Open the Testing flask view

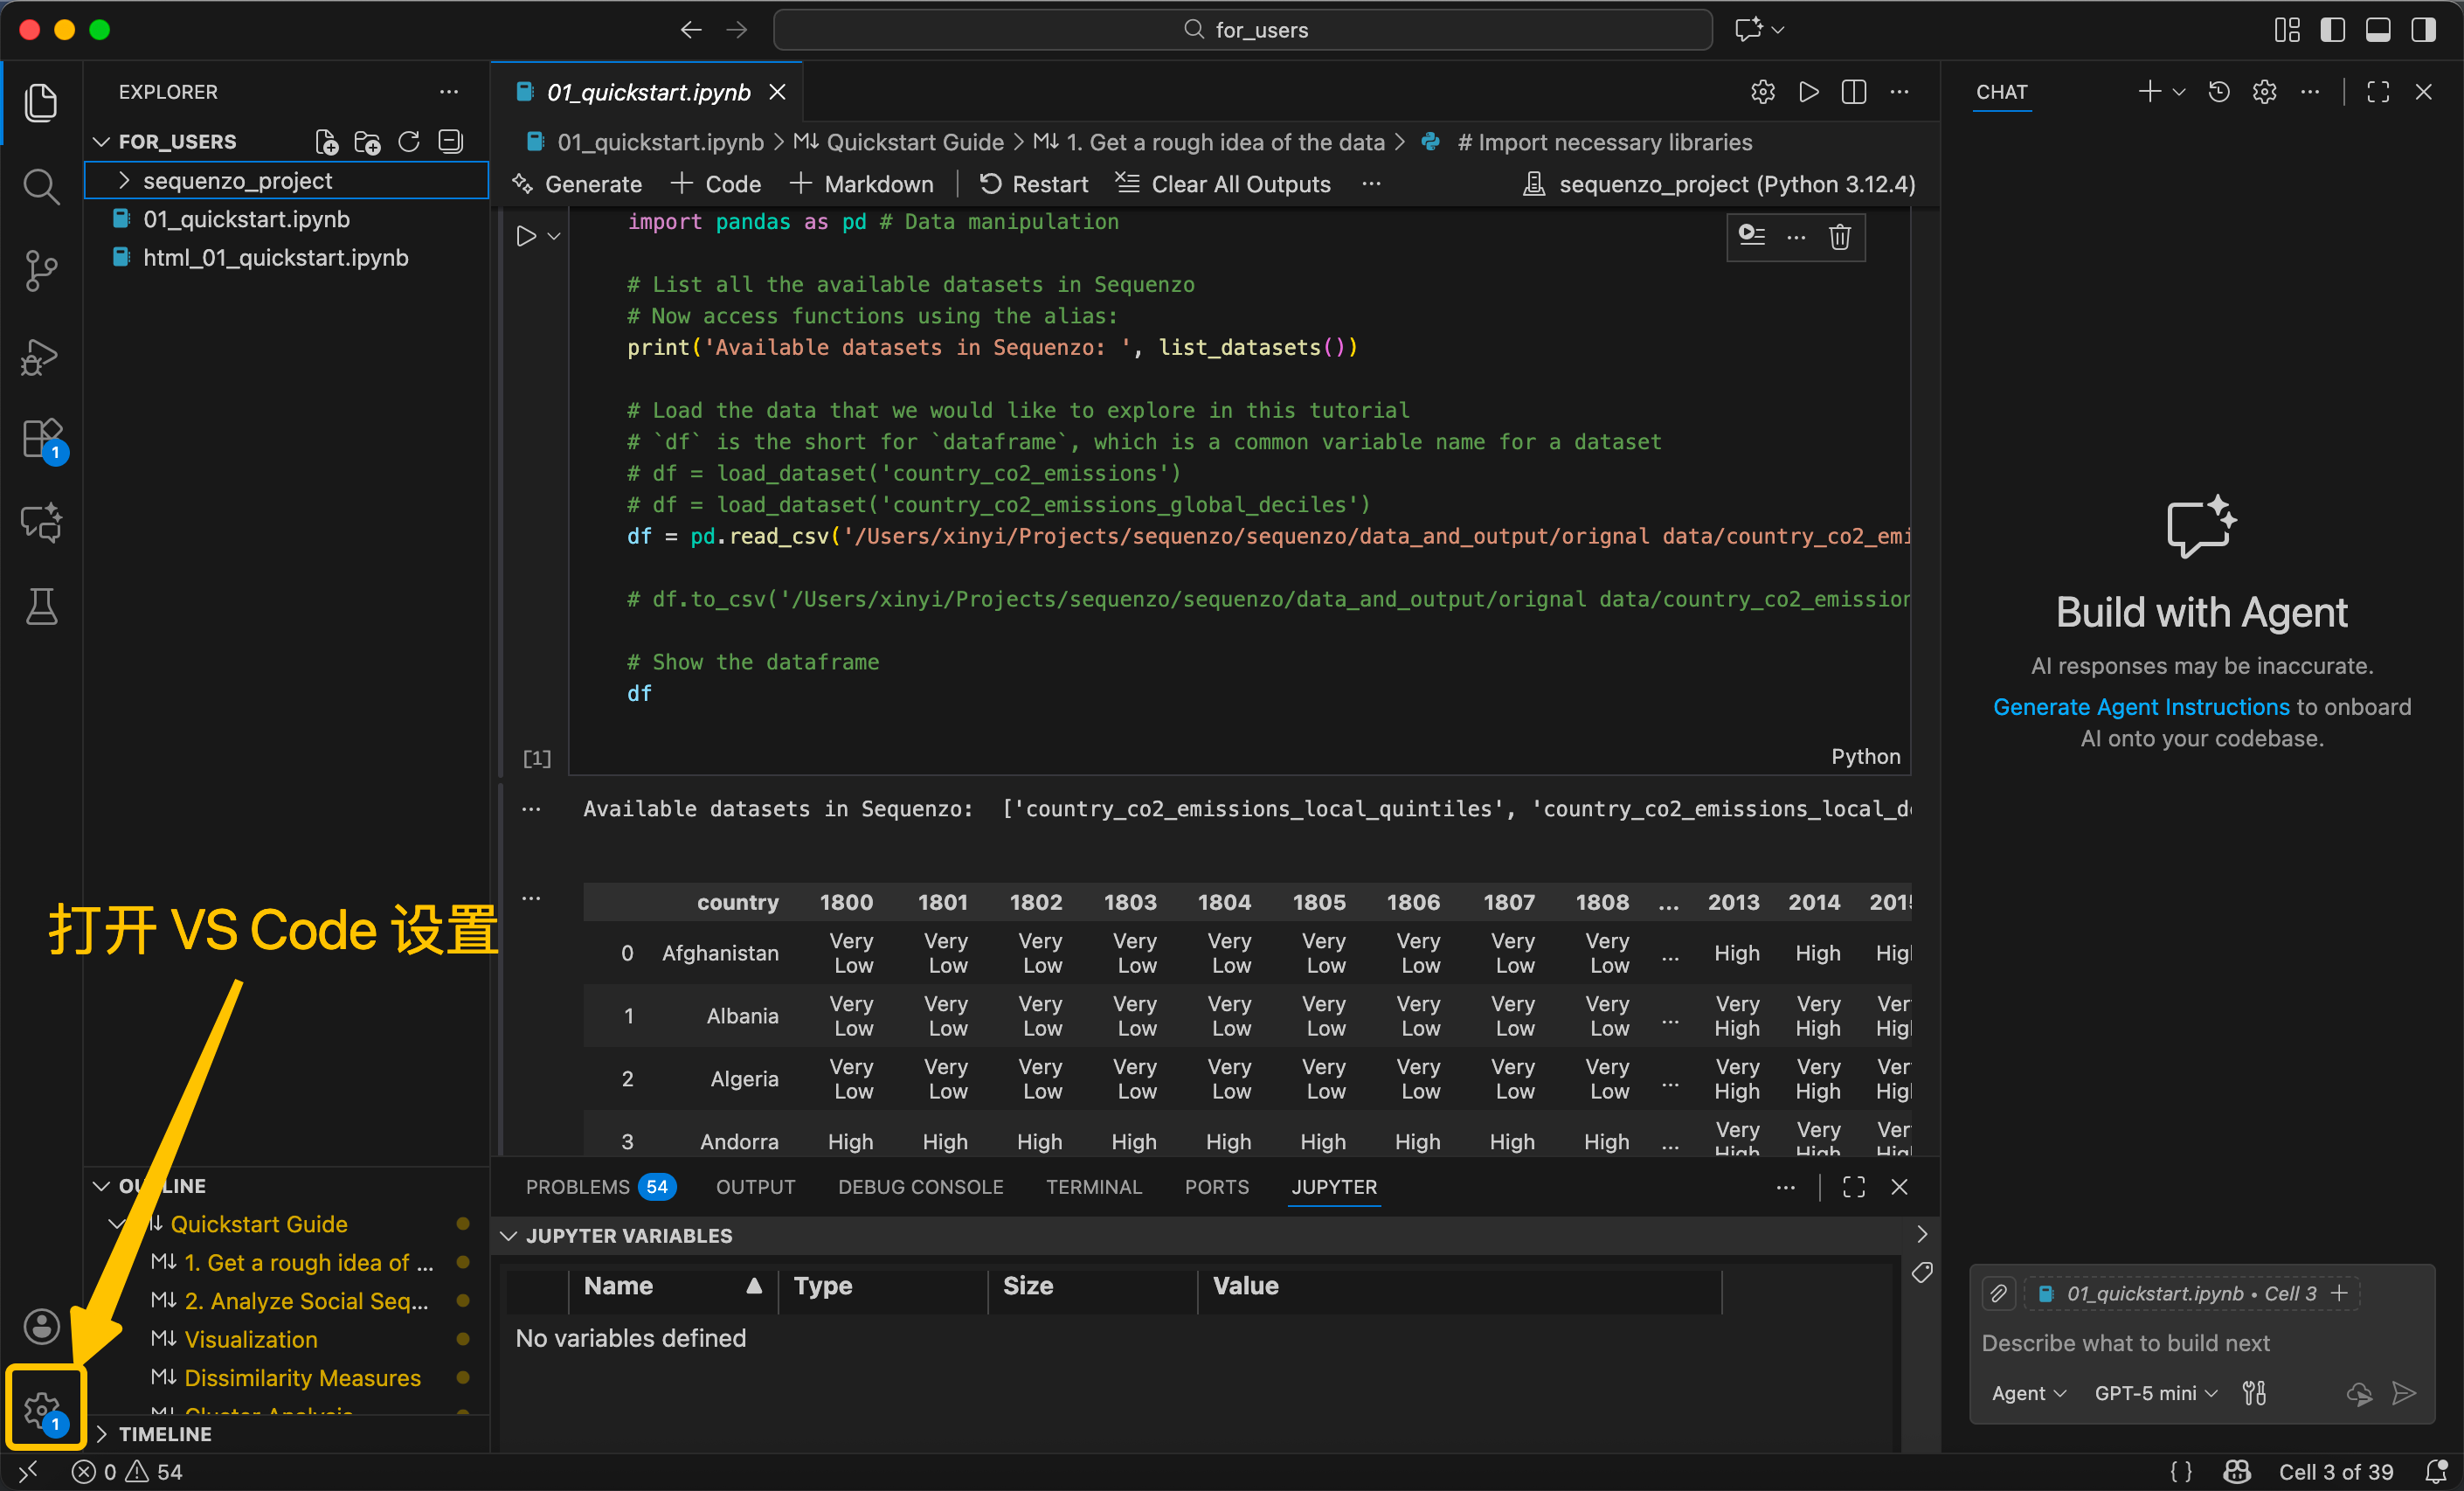(x=41, y=606)
